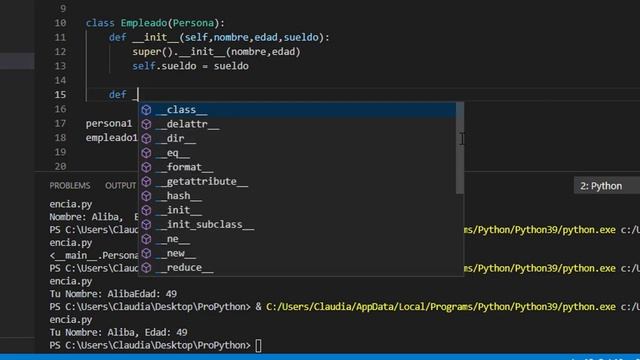Click the cube icon next to __getattribute__
This screenshot has width=640, height=360.
pos(147,181)
